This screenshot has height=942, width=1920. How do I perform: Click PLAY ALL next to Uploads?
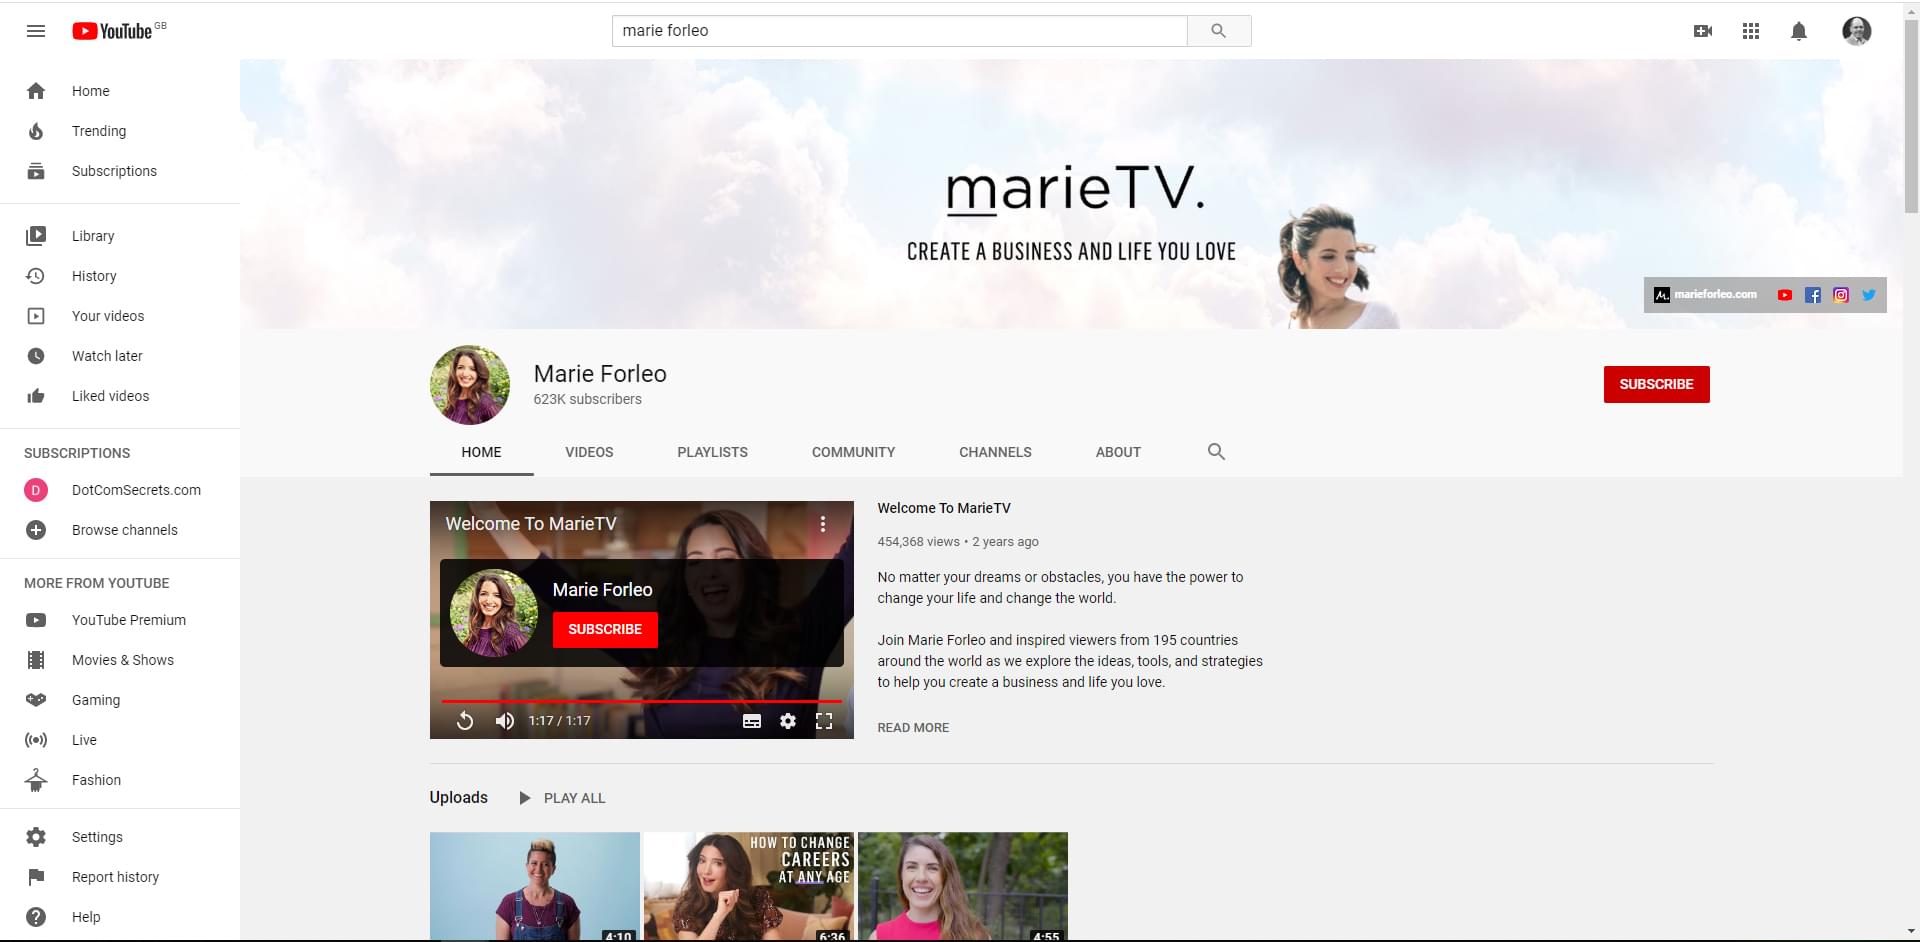[x=563, y=798]
